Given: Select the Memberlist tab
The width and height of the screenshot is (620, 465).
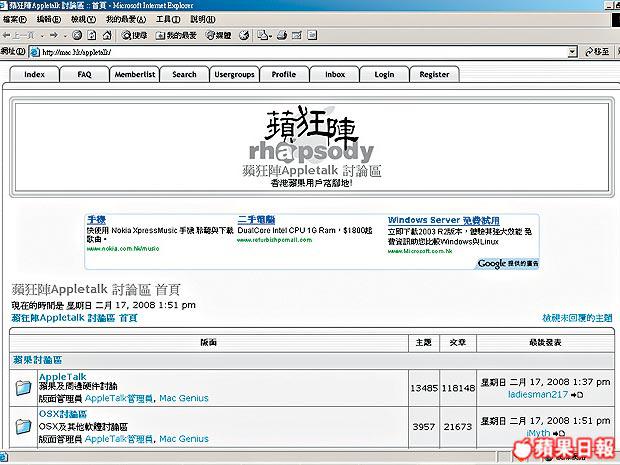Looking at the screenshot, I should coord(135,74).
